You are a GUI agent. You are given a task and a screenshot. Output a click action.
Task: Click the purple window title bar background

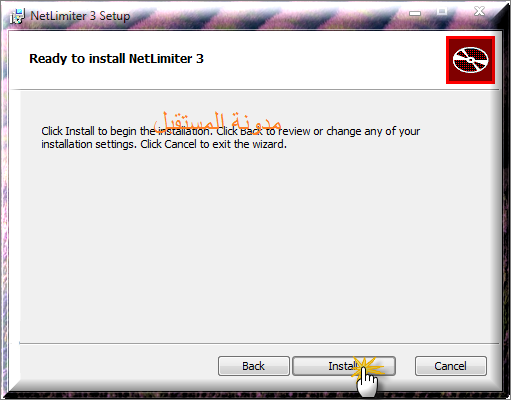coord(267,16)
